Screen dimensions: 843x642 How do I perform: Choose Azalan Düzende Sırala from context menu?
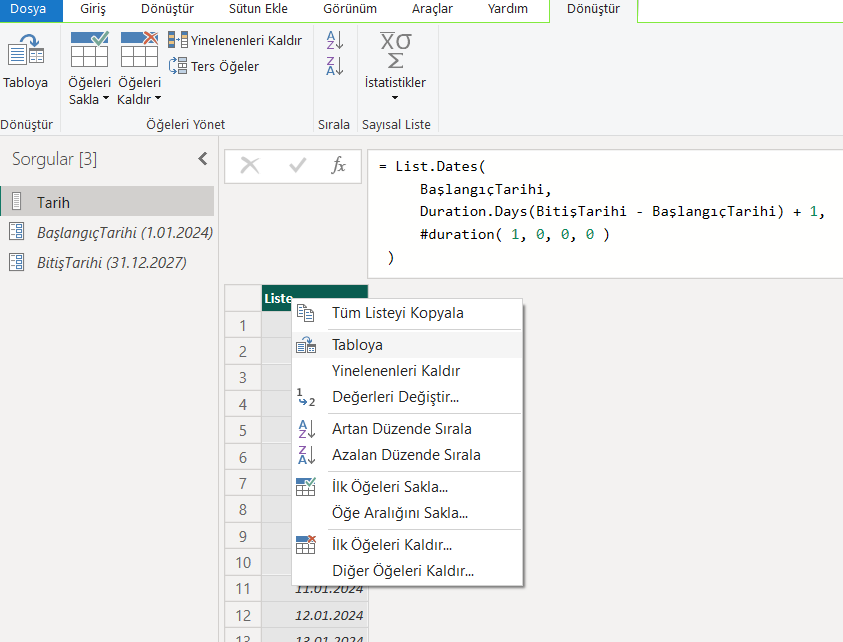point(407,455)
